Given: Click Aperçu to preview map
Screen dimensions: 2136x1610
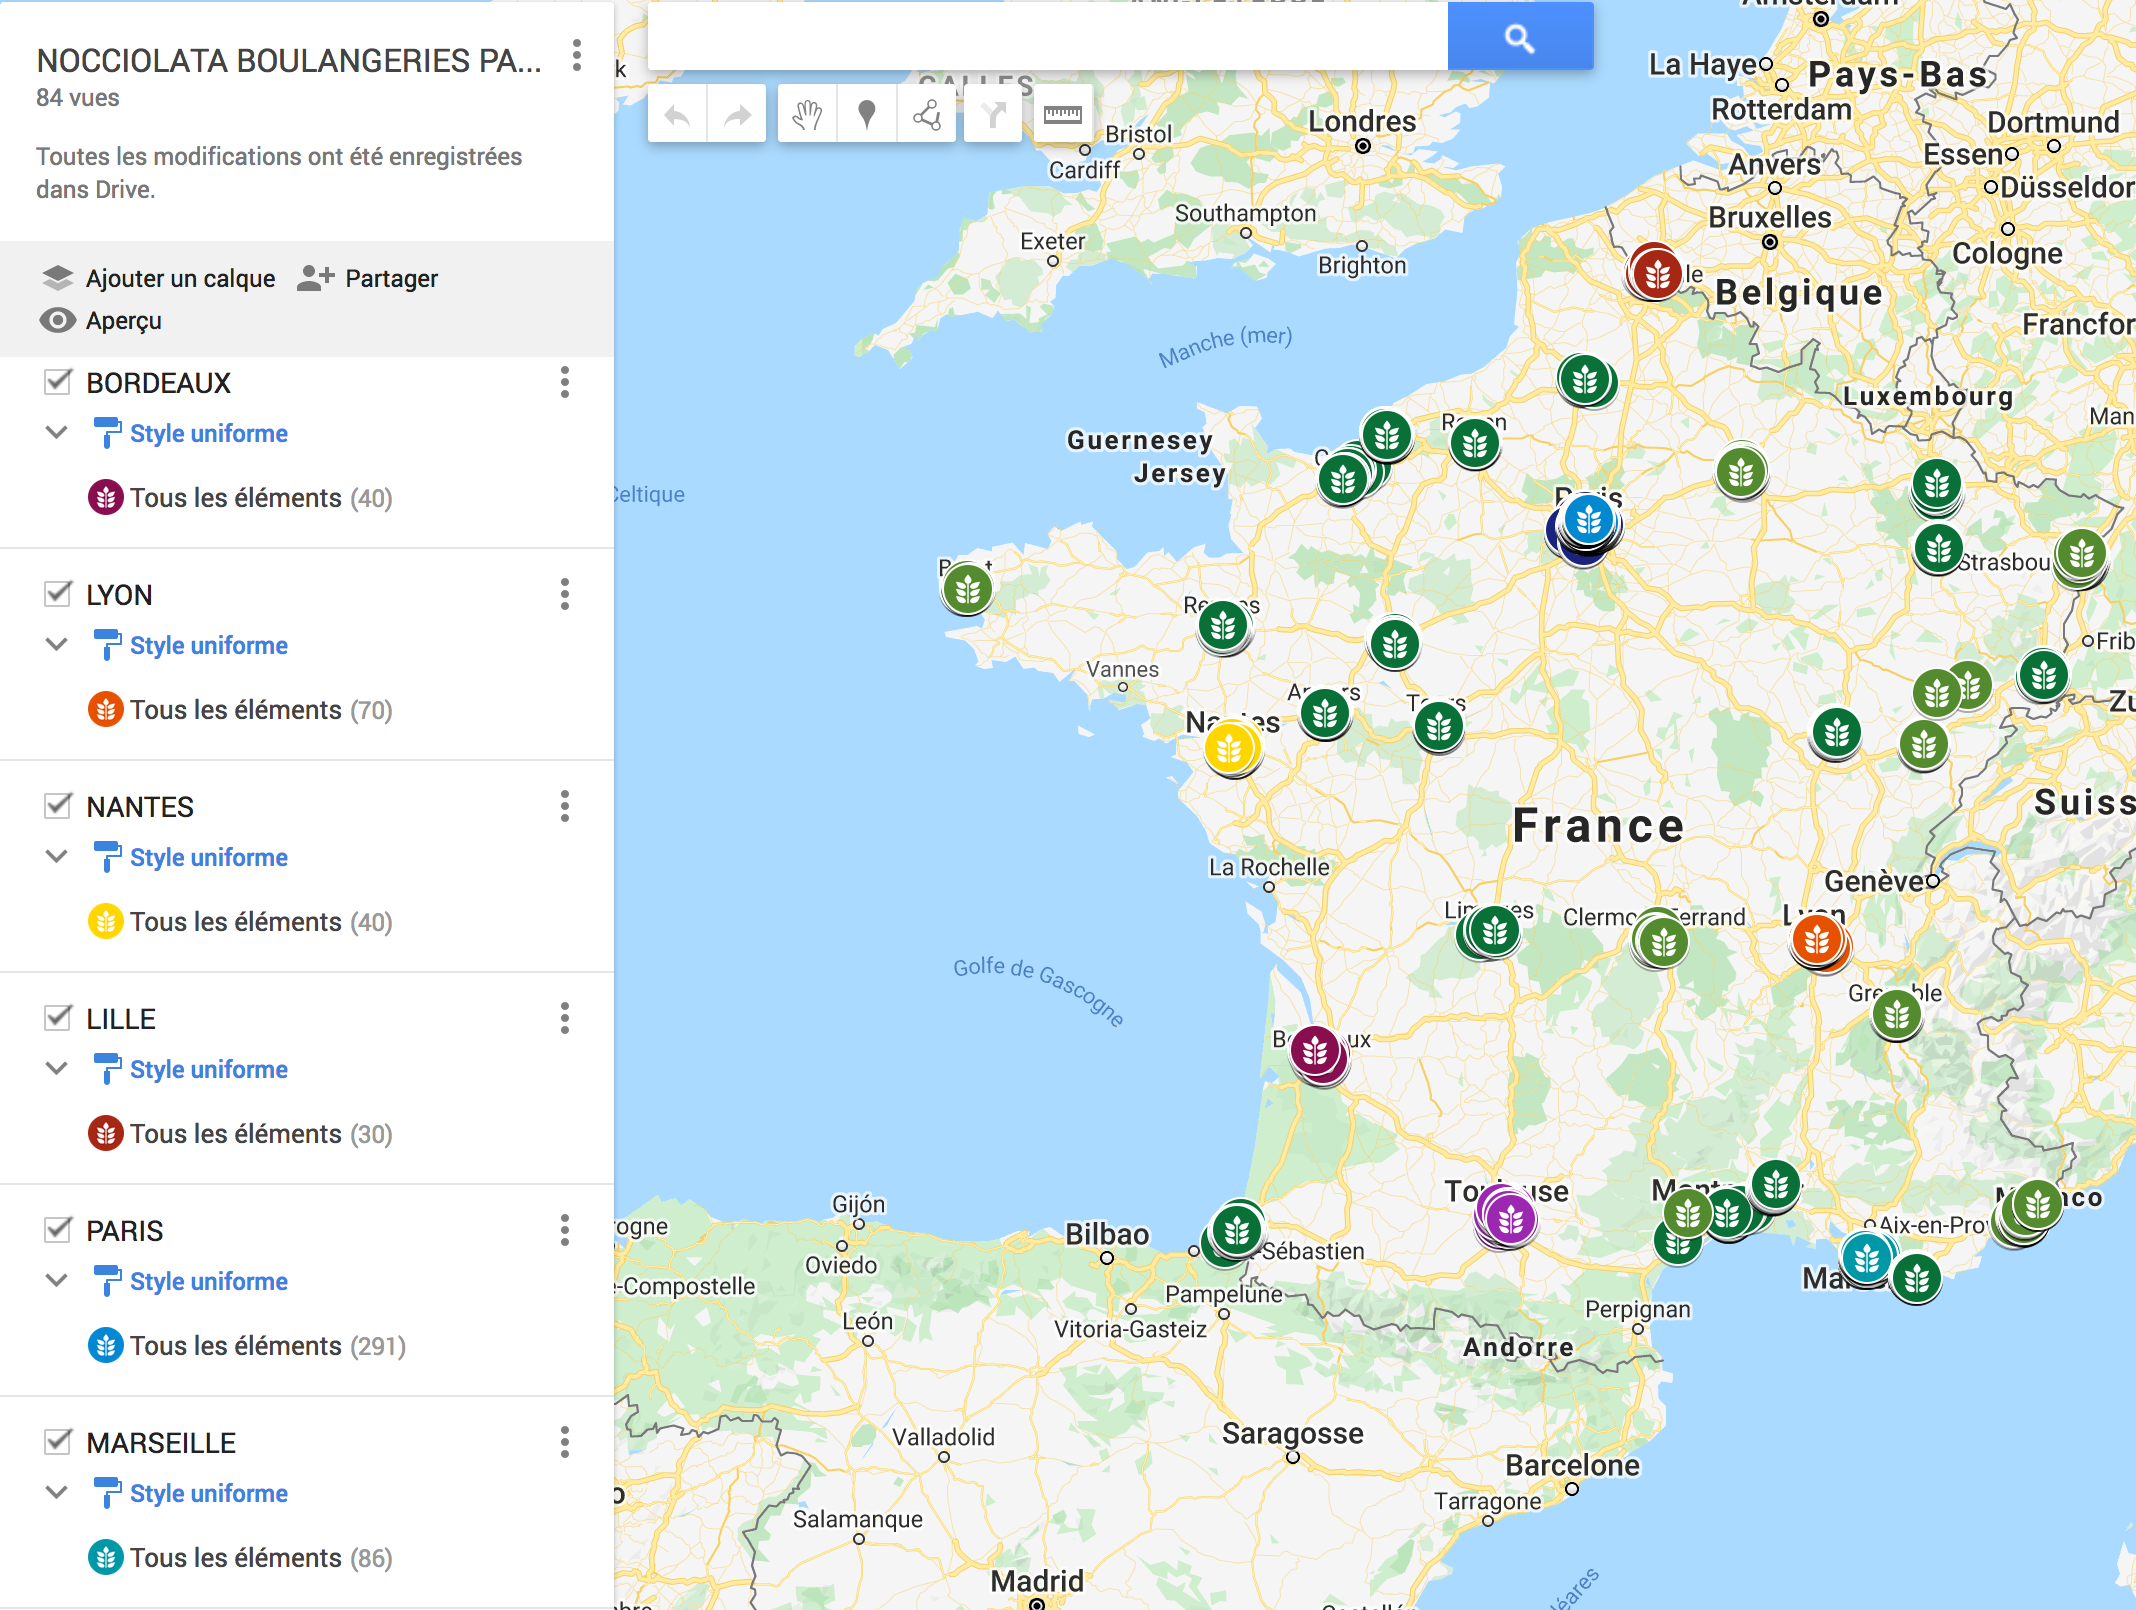Looking at the screenshot, I should click(124, 320).
